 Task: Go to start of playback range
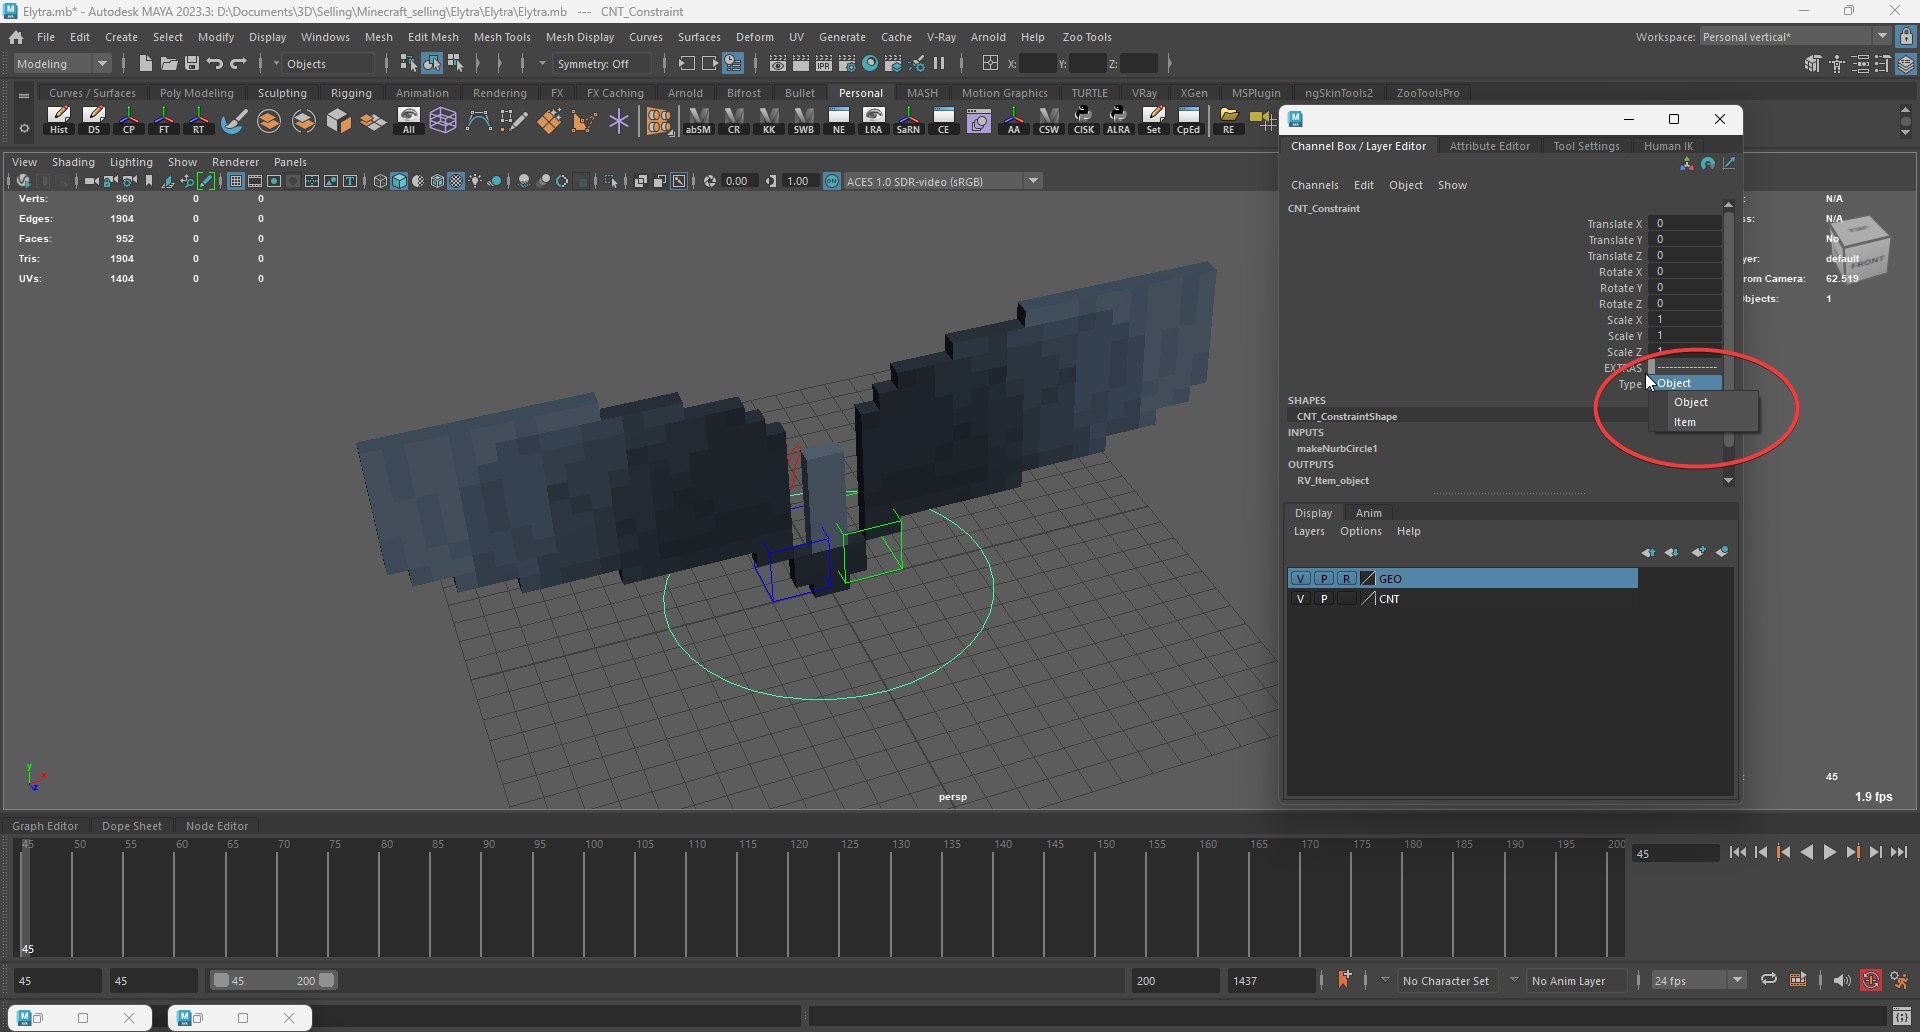pos(1737,852)
